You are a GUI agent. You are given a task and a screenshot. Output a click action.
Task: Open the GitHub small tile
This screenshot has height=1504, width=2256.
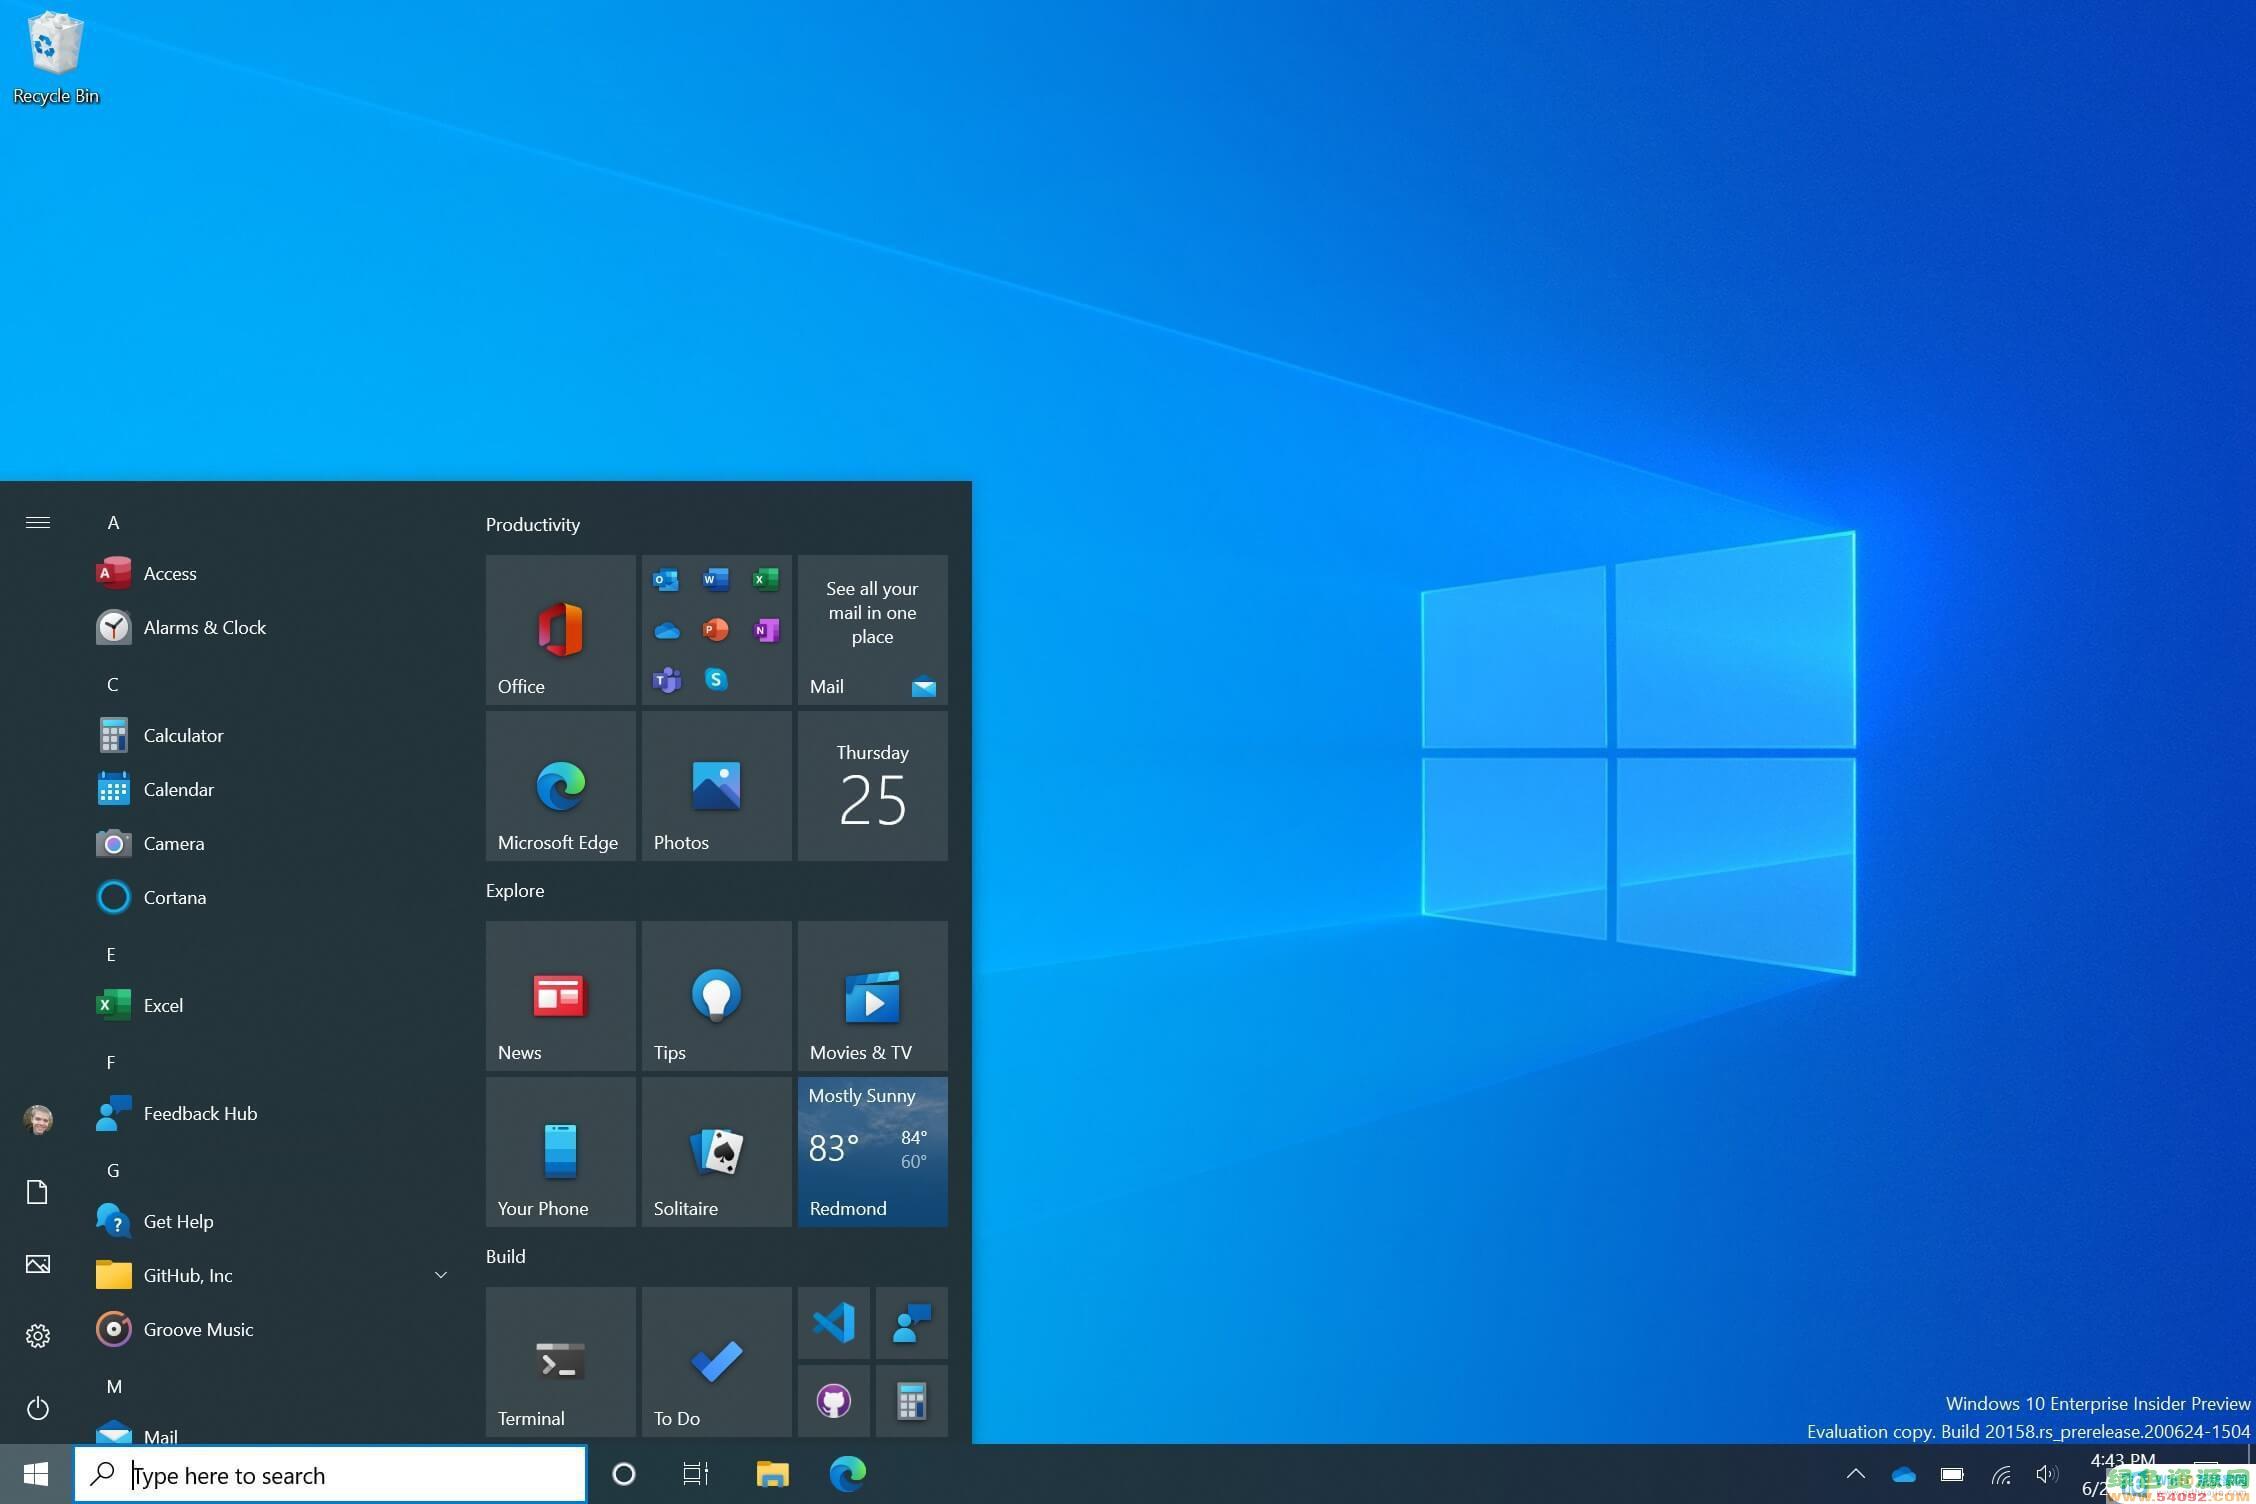834,1401
